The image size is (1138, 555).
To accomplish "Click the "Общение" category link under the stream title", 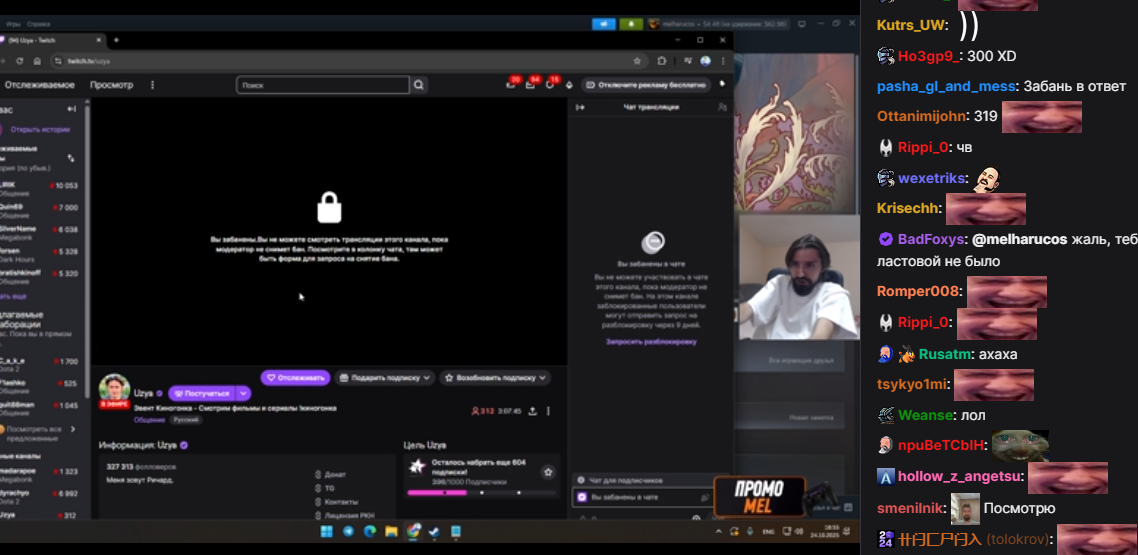I will pyautogui.click(x=148, y=420).
